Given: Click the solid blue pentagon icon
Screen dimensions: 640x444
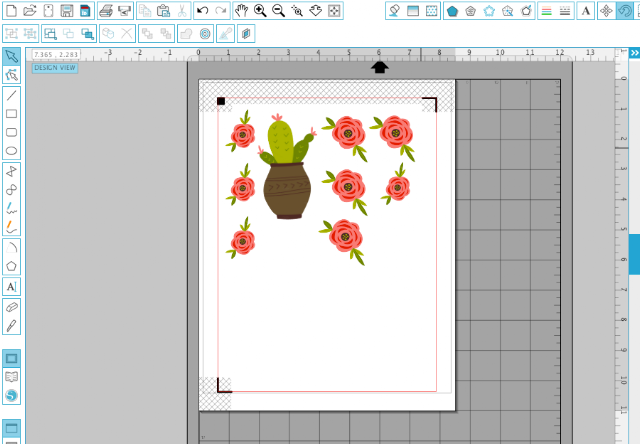Looking at the screenshot, I should click(x=452, y=11).
